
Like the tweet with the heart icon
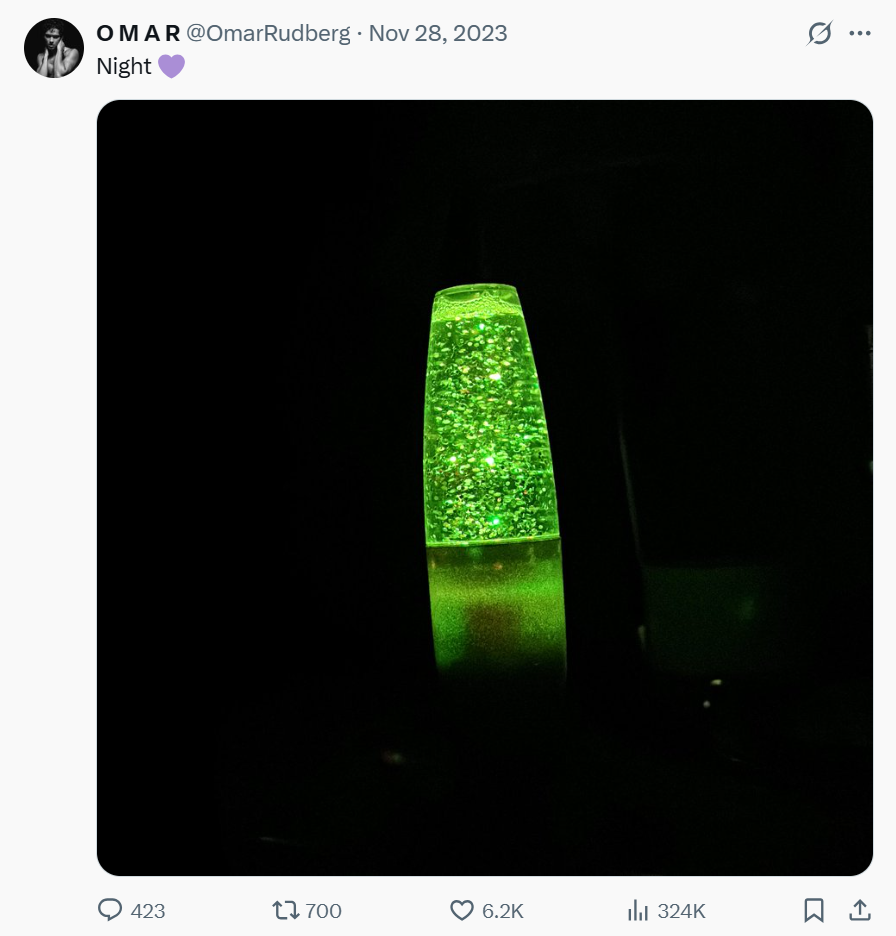(461, 910)
